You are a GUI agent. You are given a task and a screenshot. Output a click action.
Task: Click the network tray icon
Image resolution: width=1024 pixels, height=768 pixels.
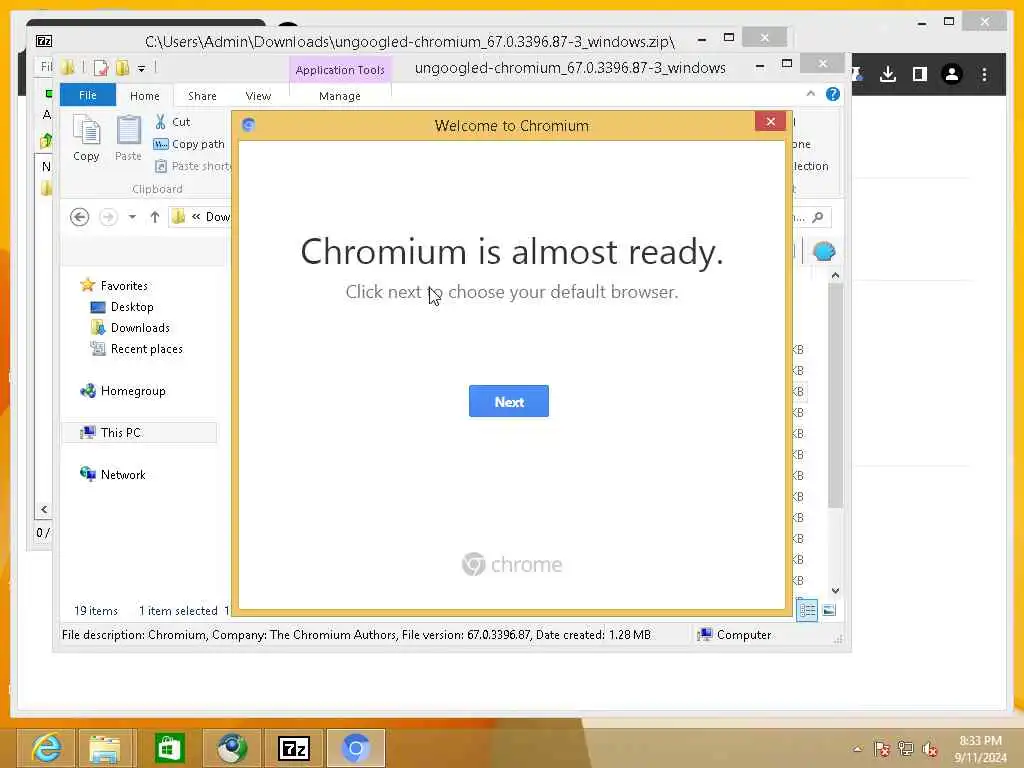point(905,748)
